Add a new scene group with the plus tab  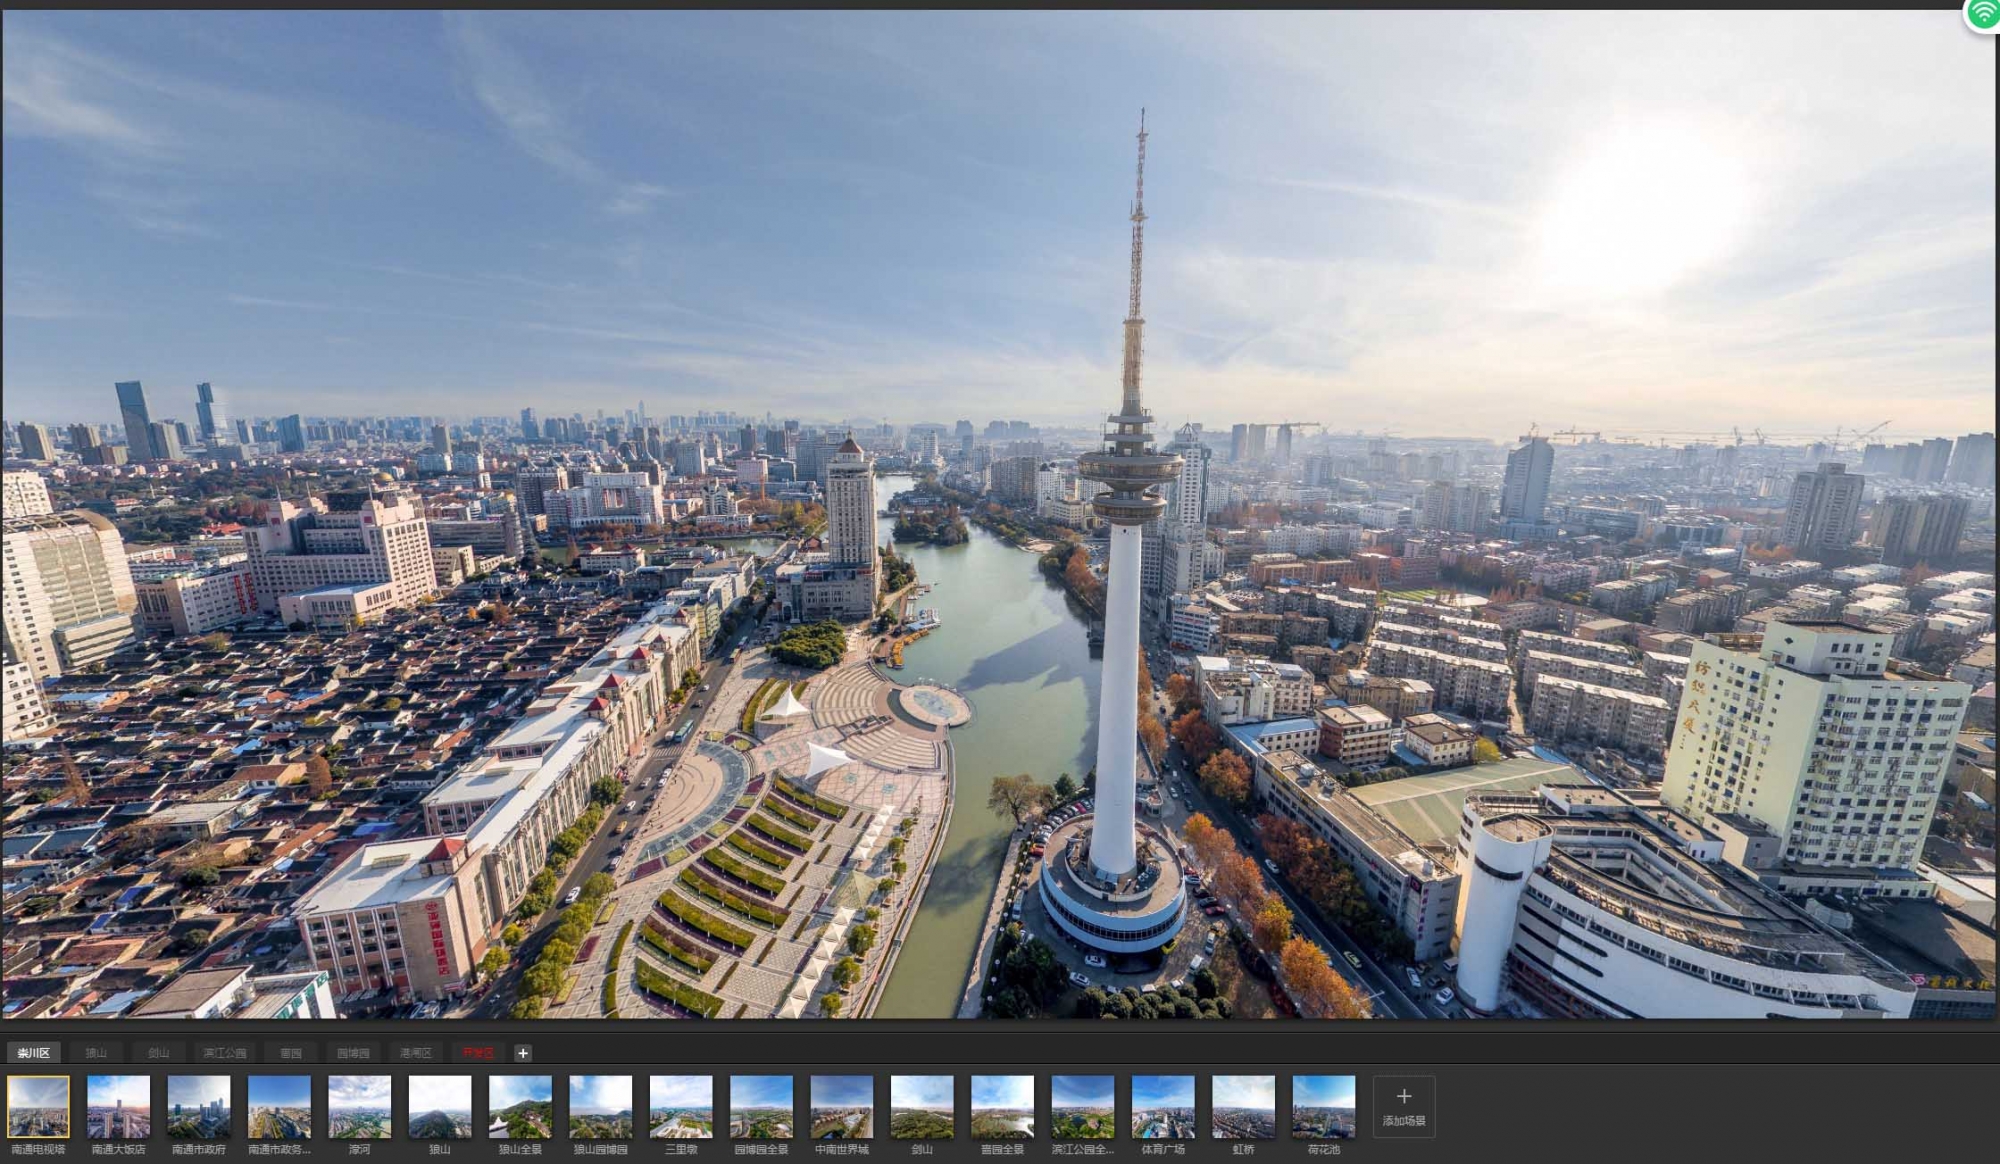coord(522,1053)
